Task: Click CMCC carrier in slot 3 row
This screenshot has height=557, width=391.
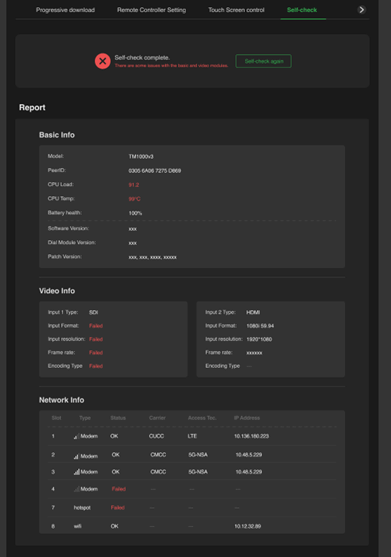Action: (158, 472)
